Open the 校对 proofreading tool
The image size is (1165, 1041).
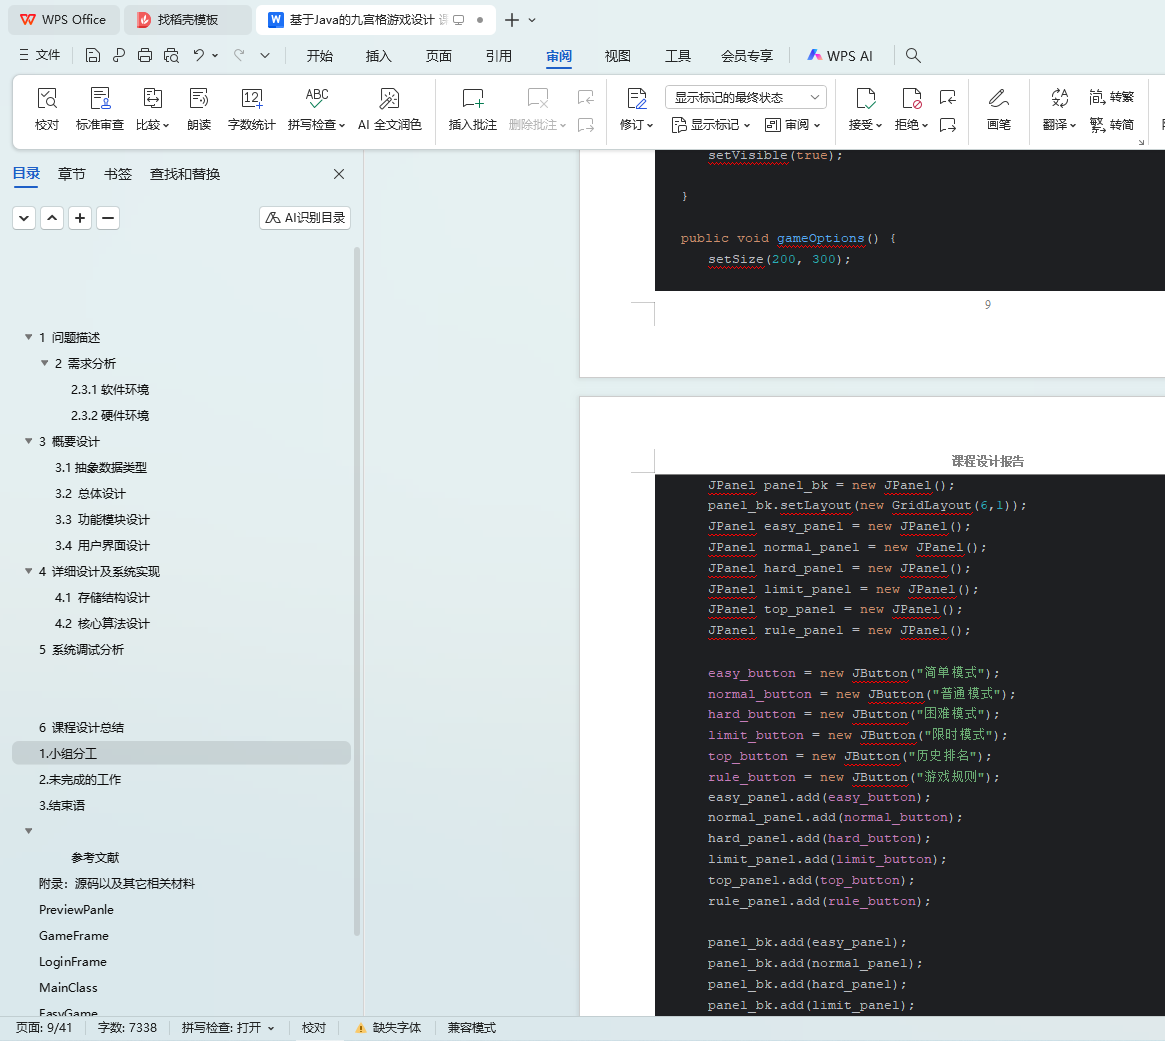pyautogui.click(x=47, y=108)
